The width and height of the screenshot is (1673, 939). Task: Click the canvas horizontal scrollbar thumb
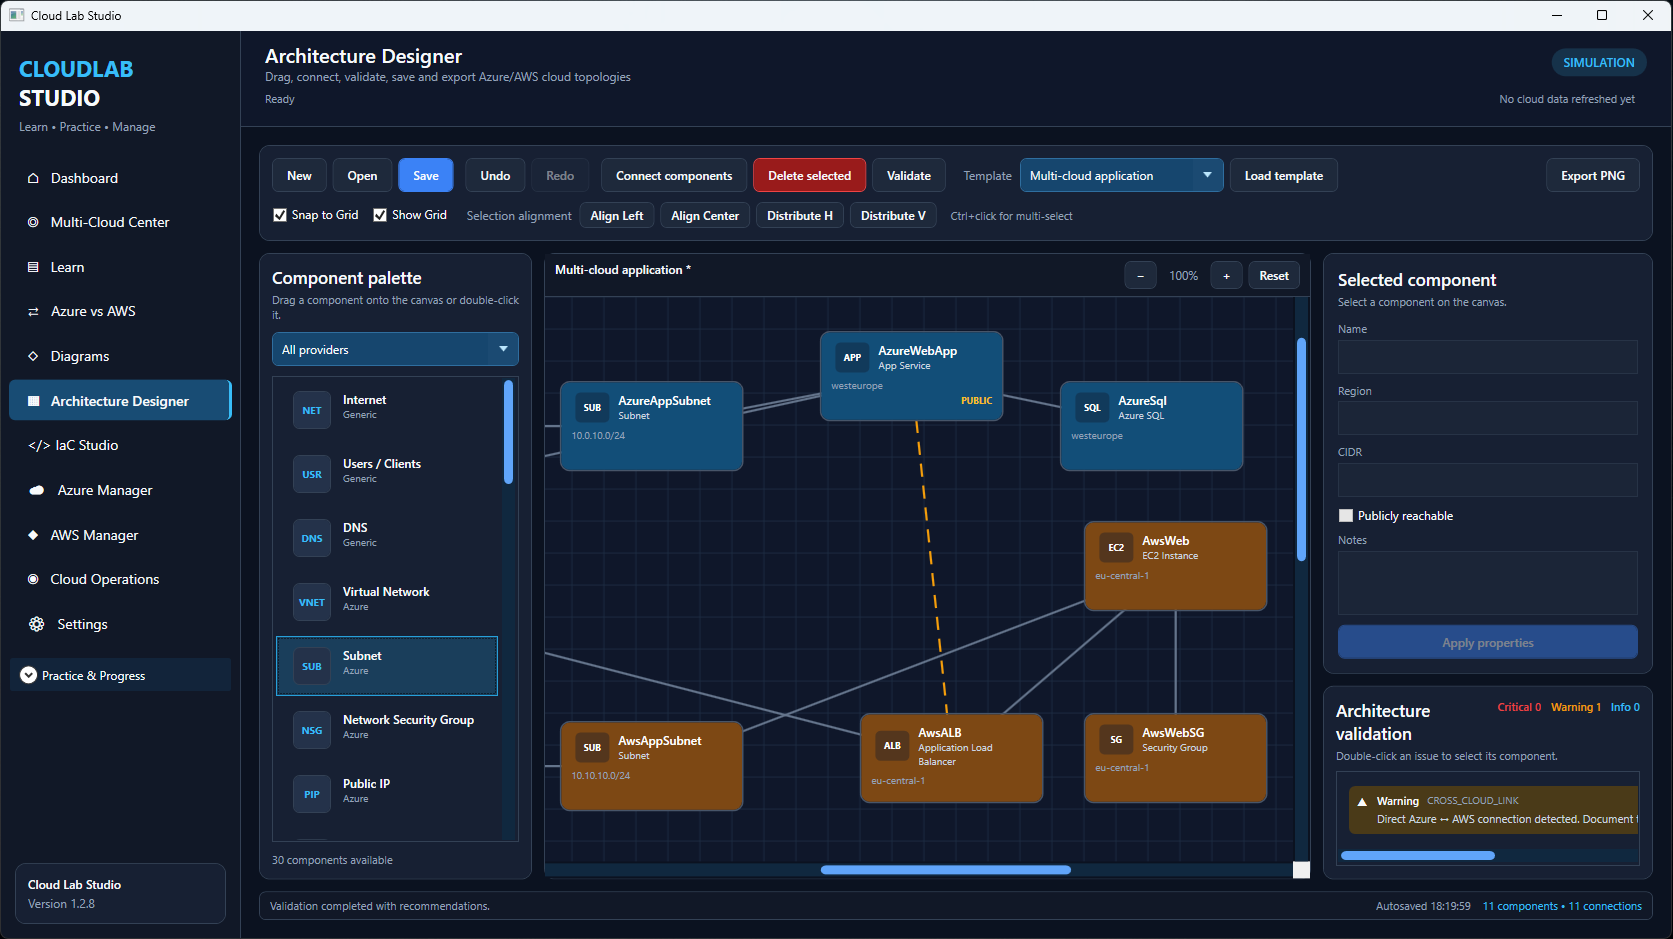click(x=946, y=870)
